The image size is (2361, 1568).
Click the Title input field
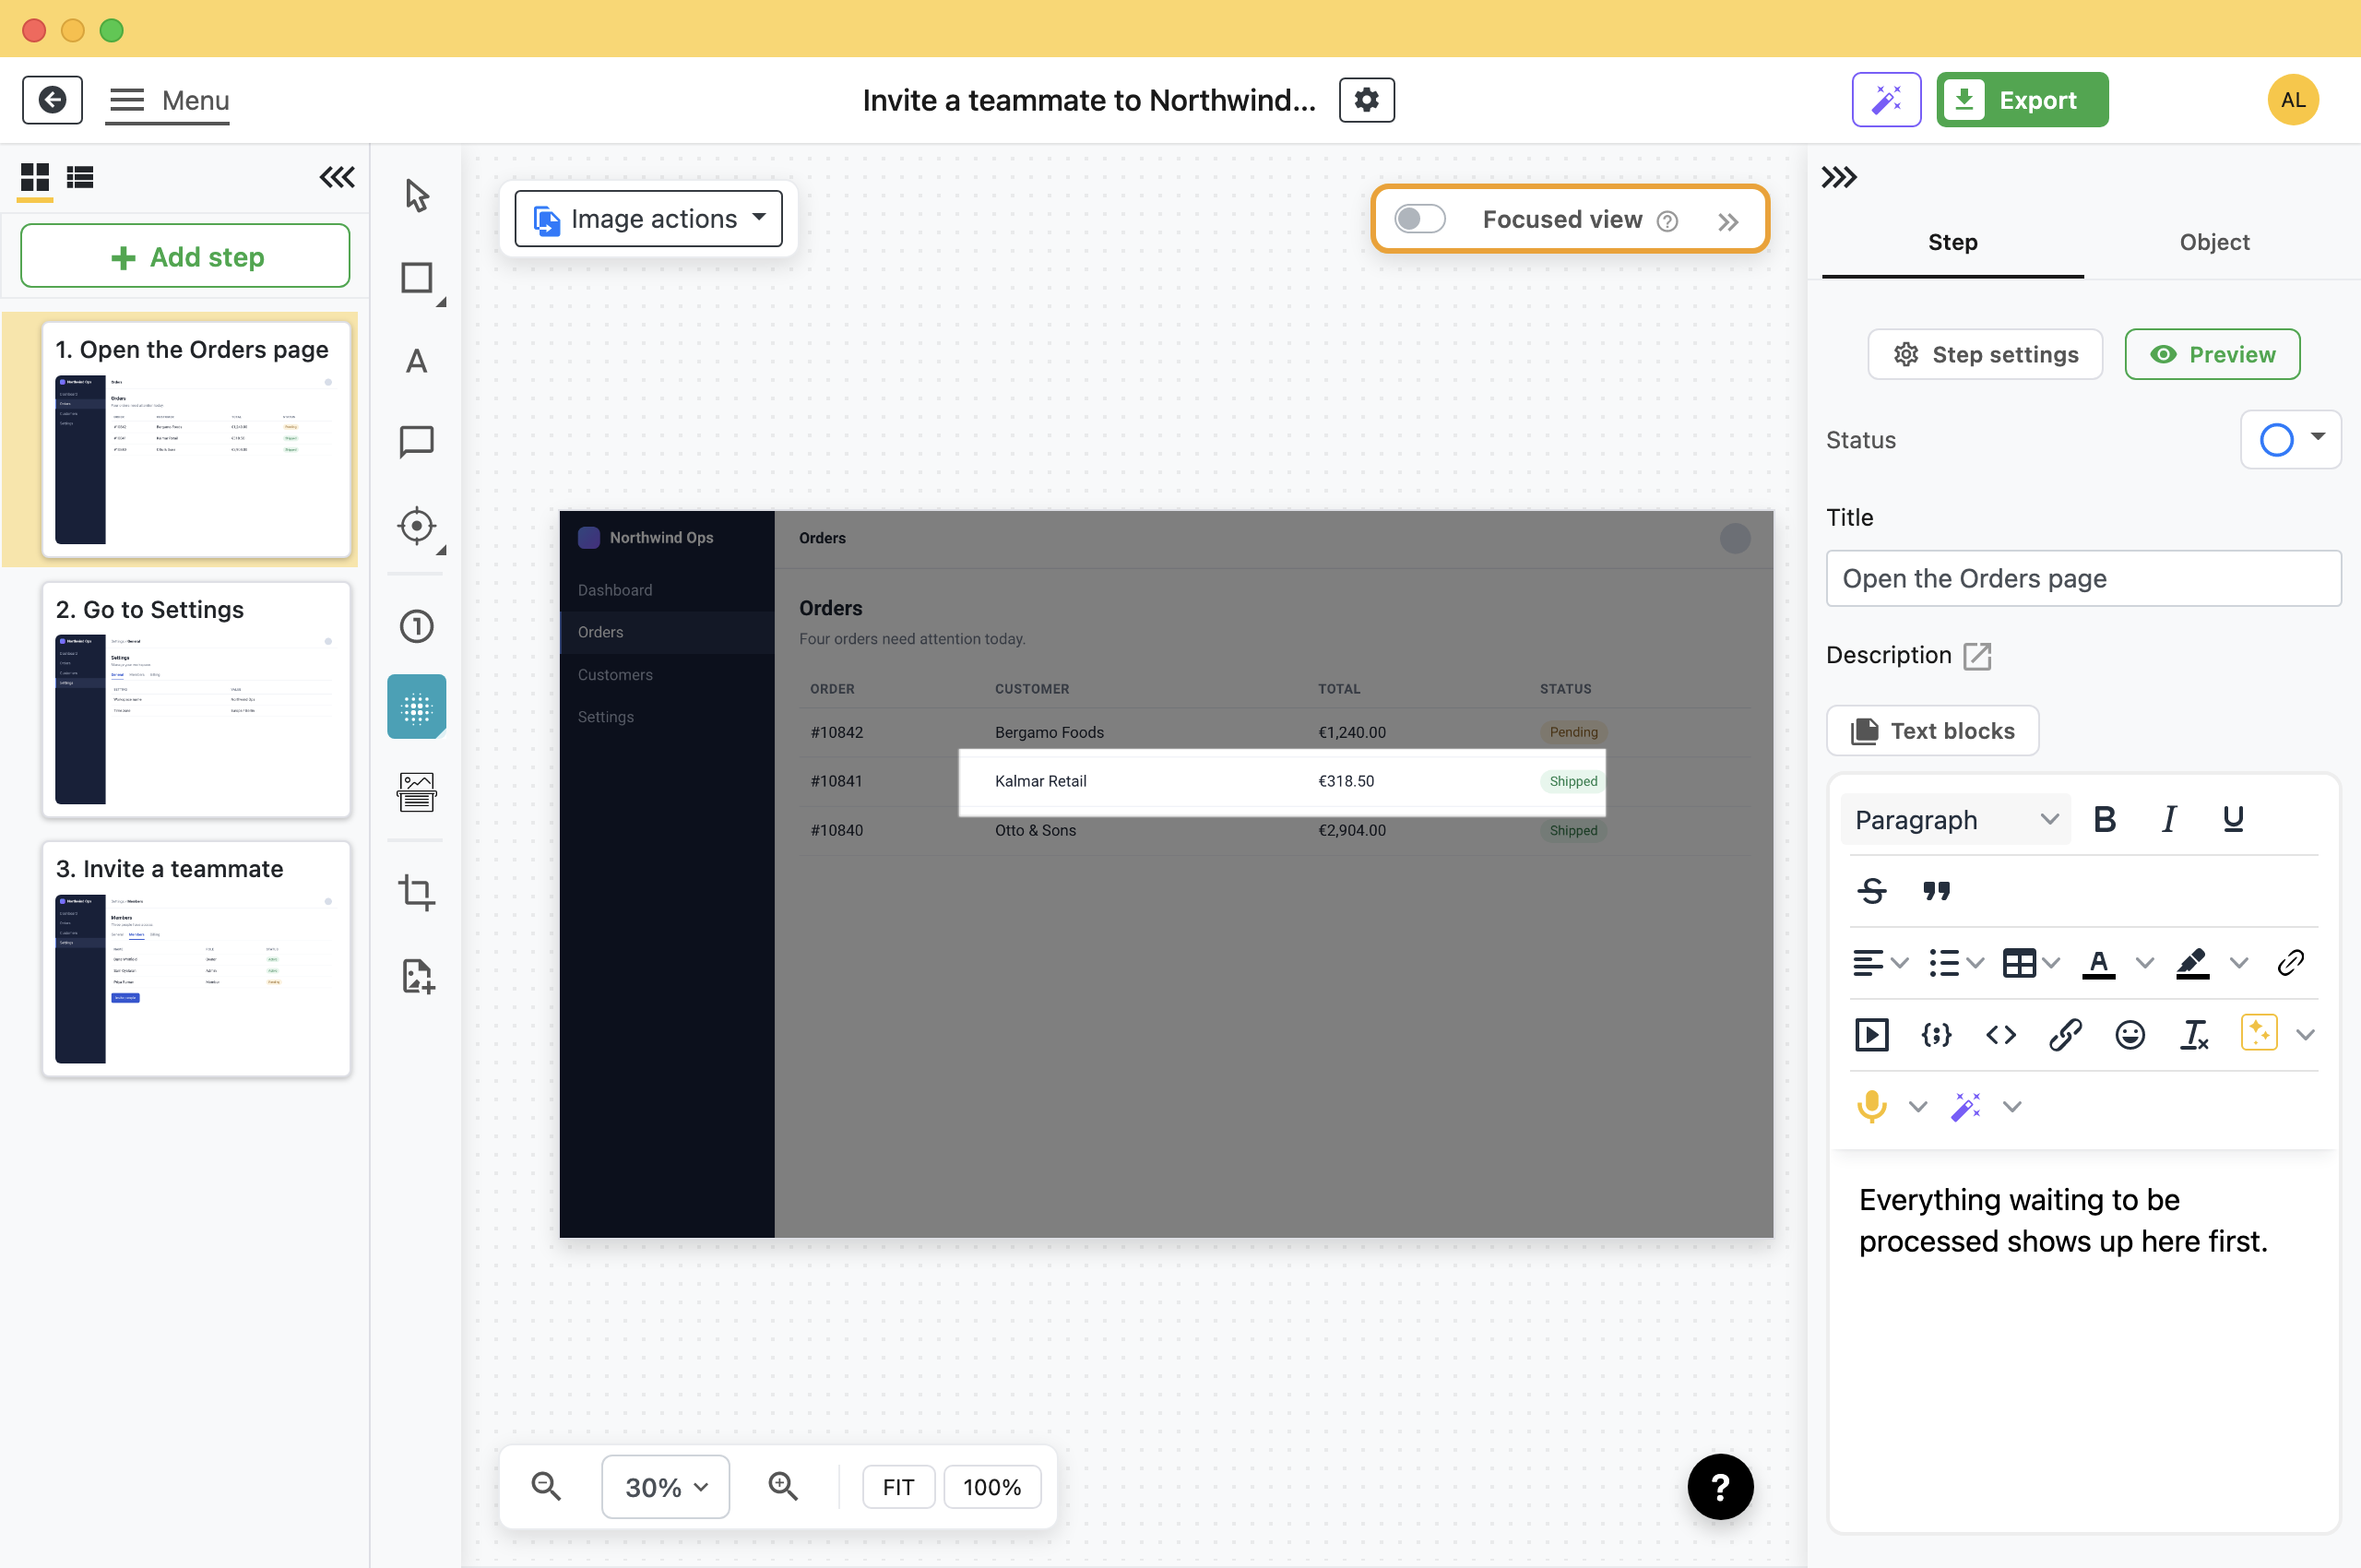[x=2083, y=578]
